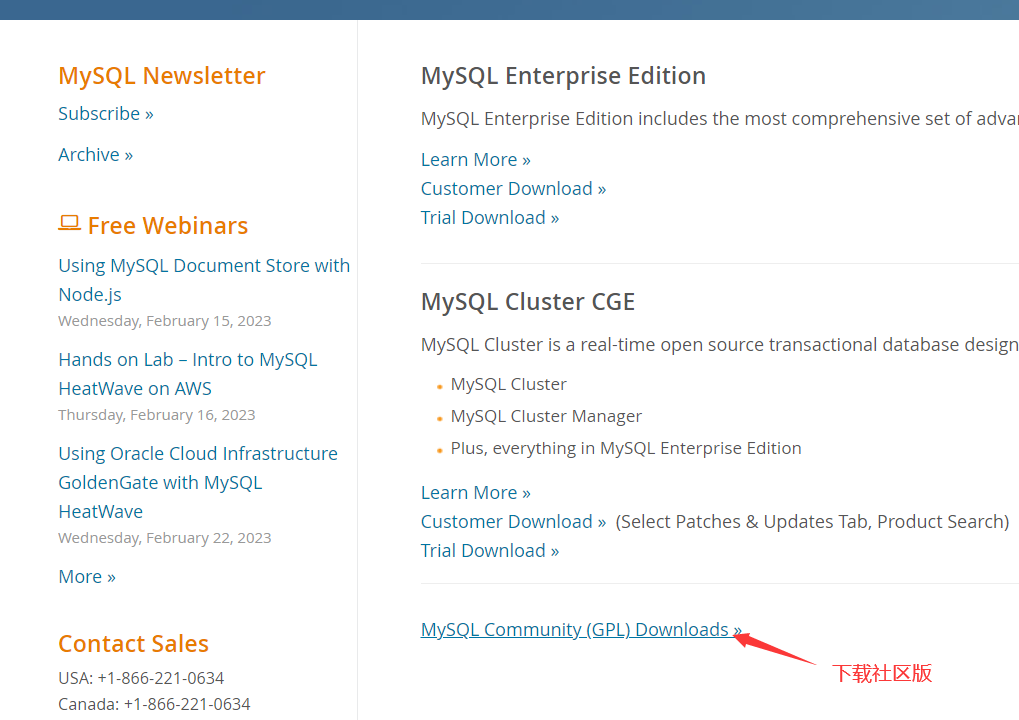Click the USA: +1-866-221-0634 phone number

tap(141, 678)
